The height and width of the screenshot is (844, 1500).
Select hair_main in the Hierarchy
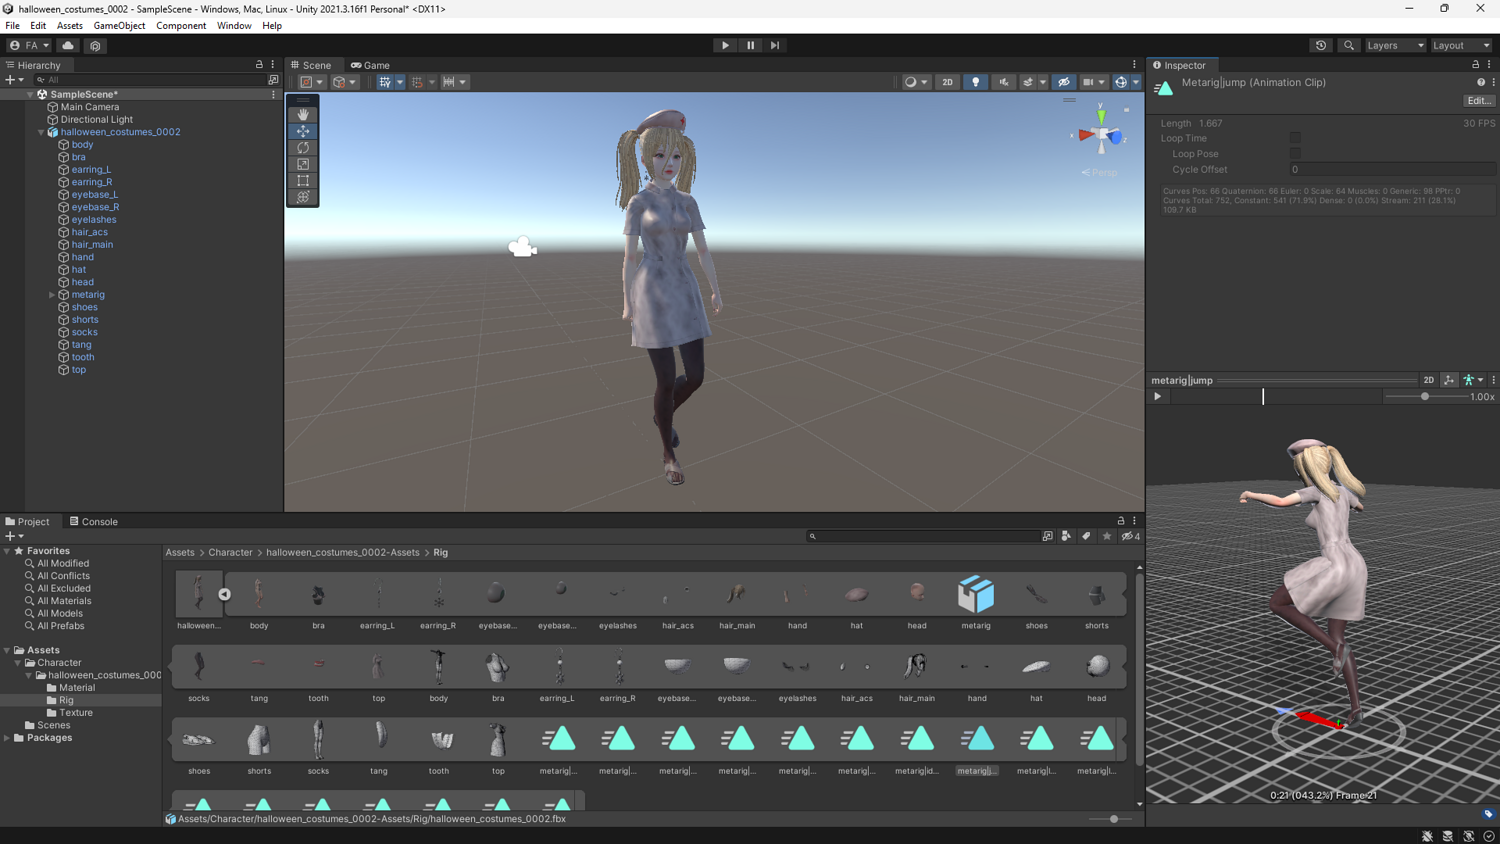pos(92,245)
